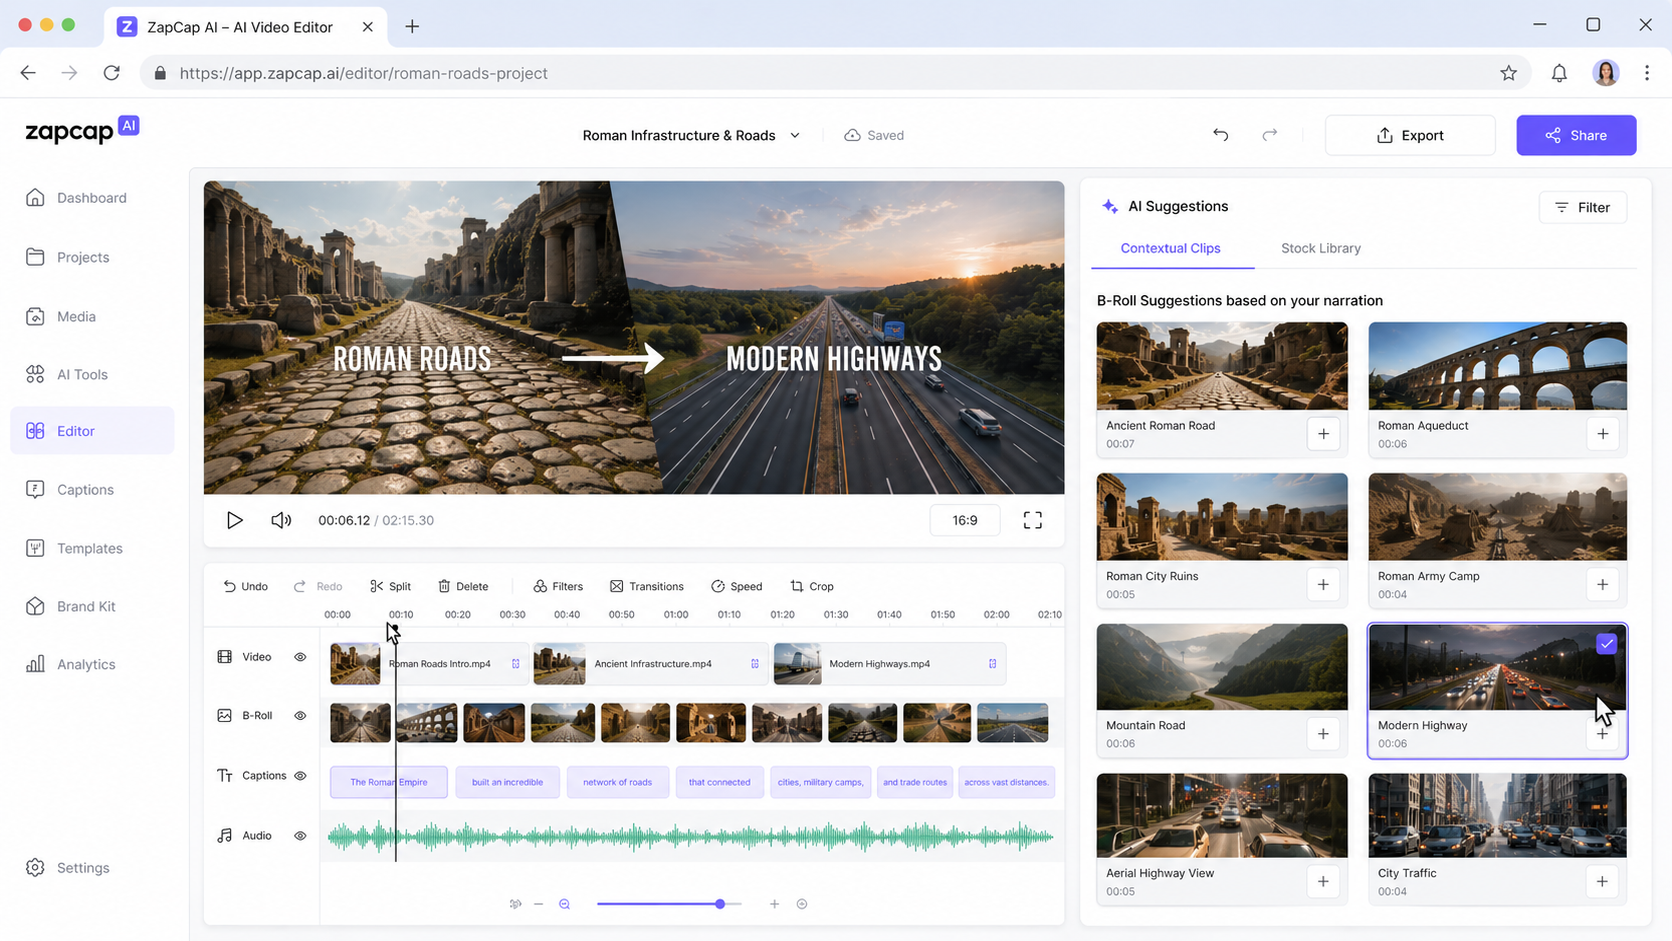Image resolution: width=1672 pixels, height=941 pixels.
Task: Mute the preview volume speaker icon
Action: point(281,520)
